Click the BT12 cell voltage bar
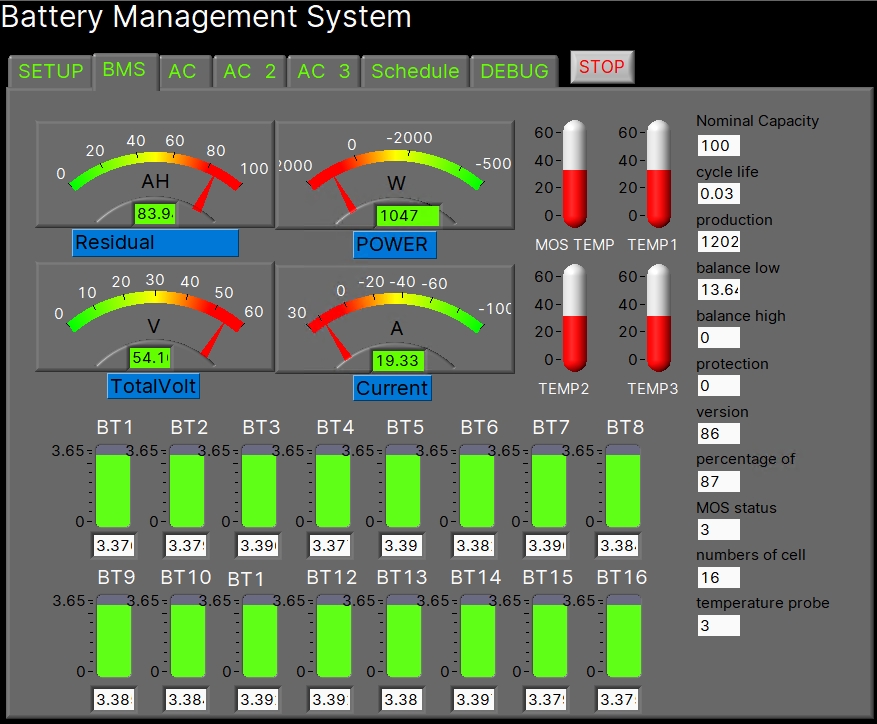The width and height of the screenshot is (877, 724). coord(334,636)
